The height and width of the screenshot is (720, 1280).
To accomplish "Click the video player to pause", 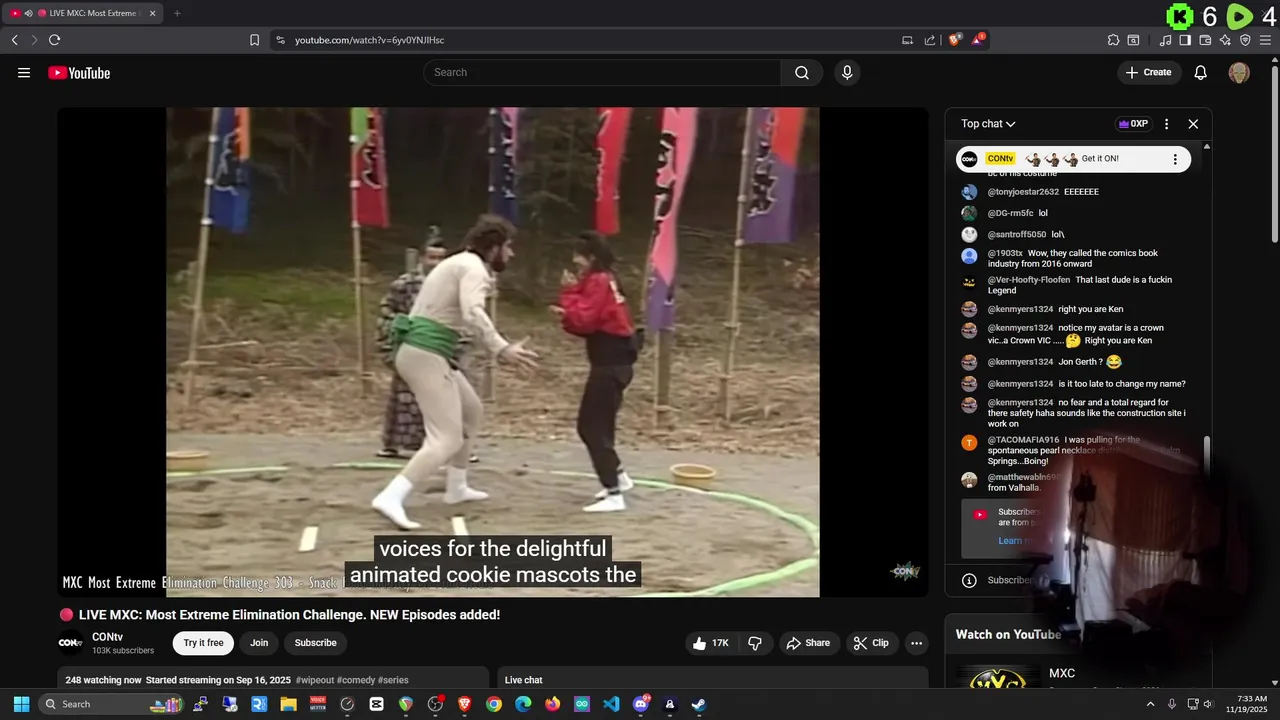I will tap(492, 352).
